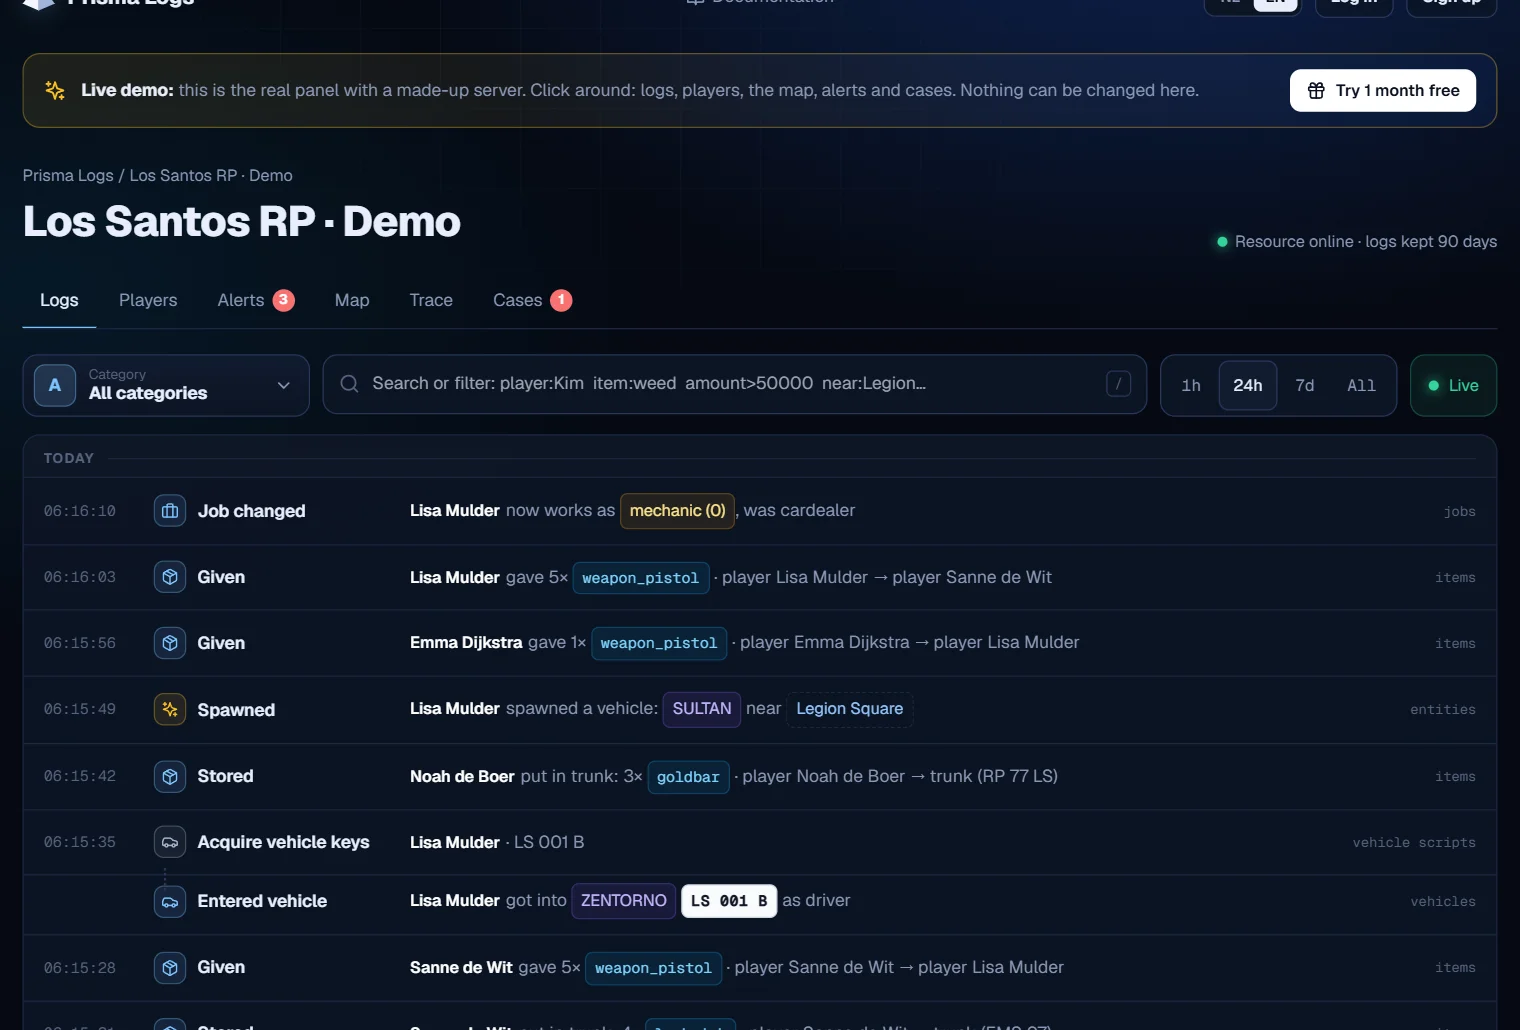Click the ZENTORNO vehicle tag
This screenshot has width=1520, height=1030.
tap(624, 901)
